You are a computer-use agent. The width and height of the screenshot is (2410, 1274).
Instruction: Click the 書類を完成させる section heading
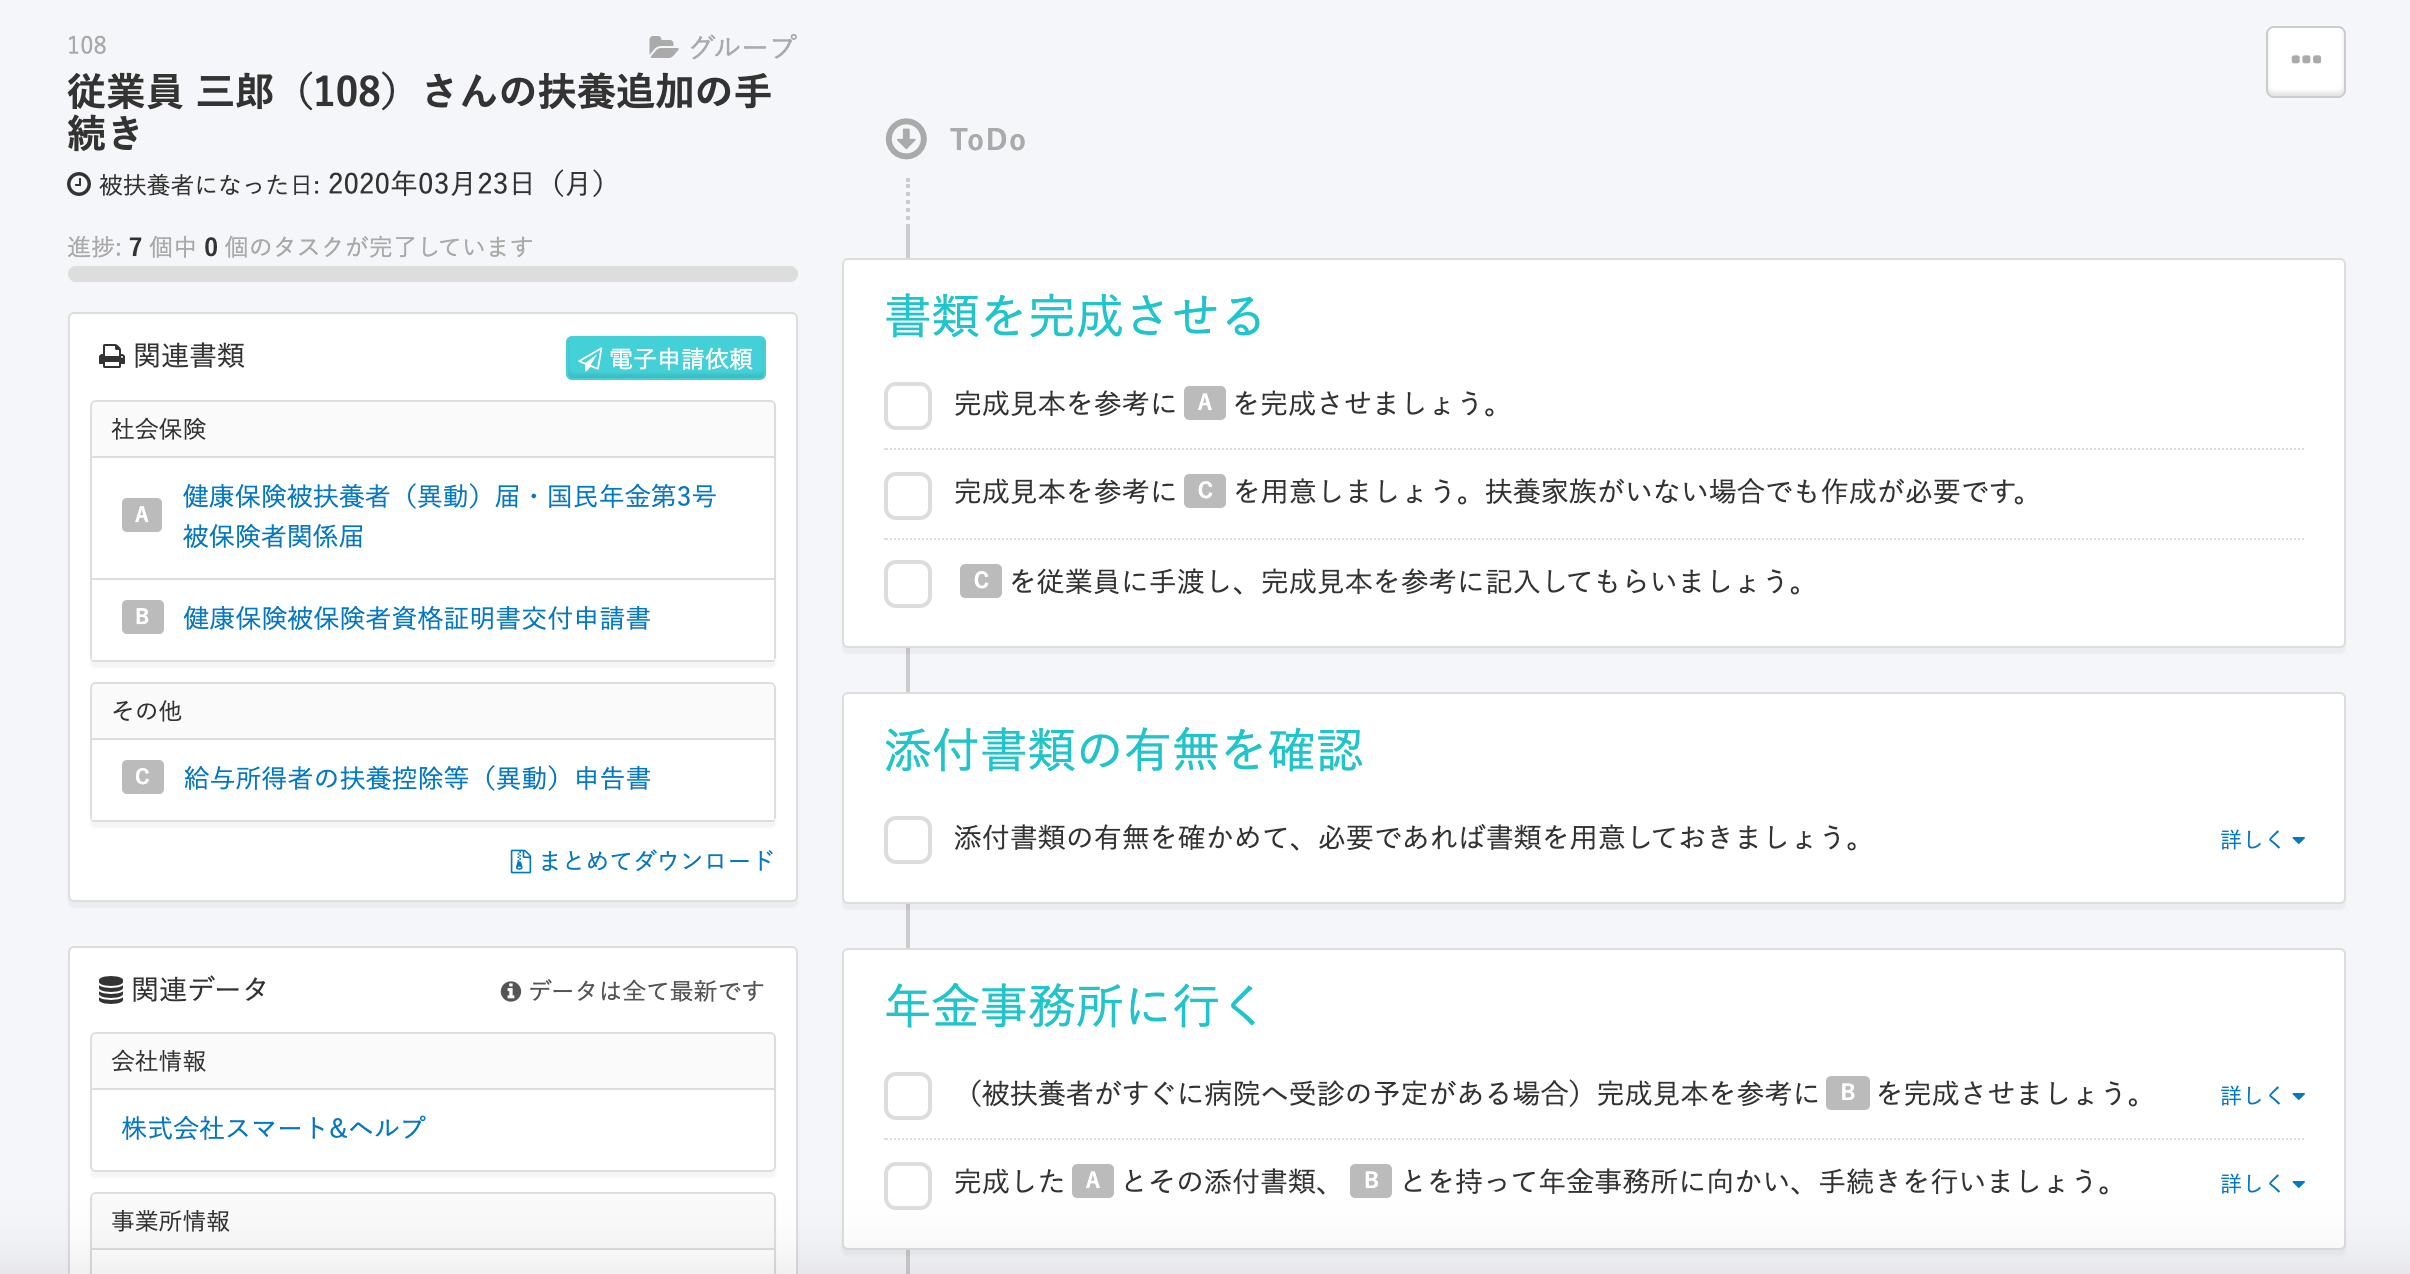tap(1074, 316)
